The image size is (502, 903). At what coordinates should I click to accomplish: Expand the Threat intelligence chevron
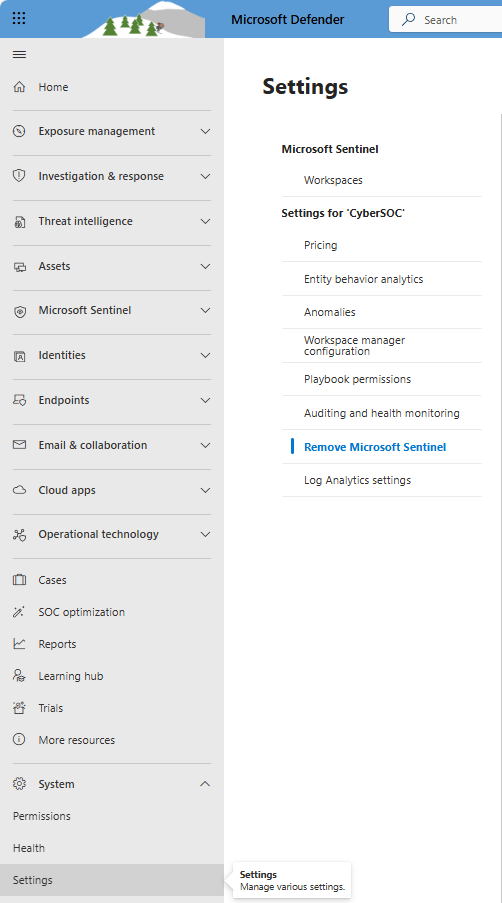(205, 221)
